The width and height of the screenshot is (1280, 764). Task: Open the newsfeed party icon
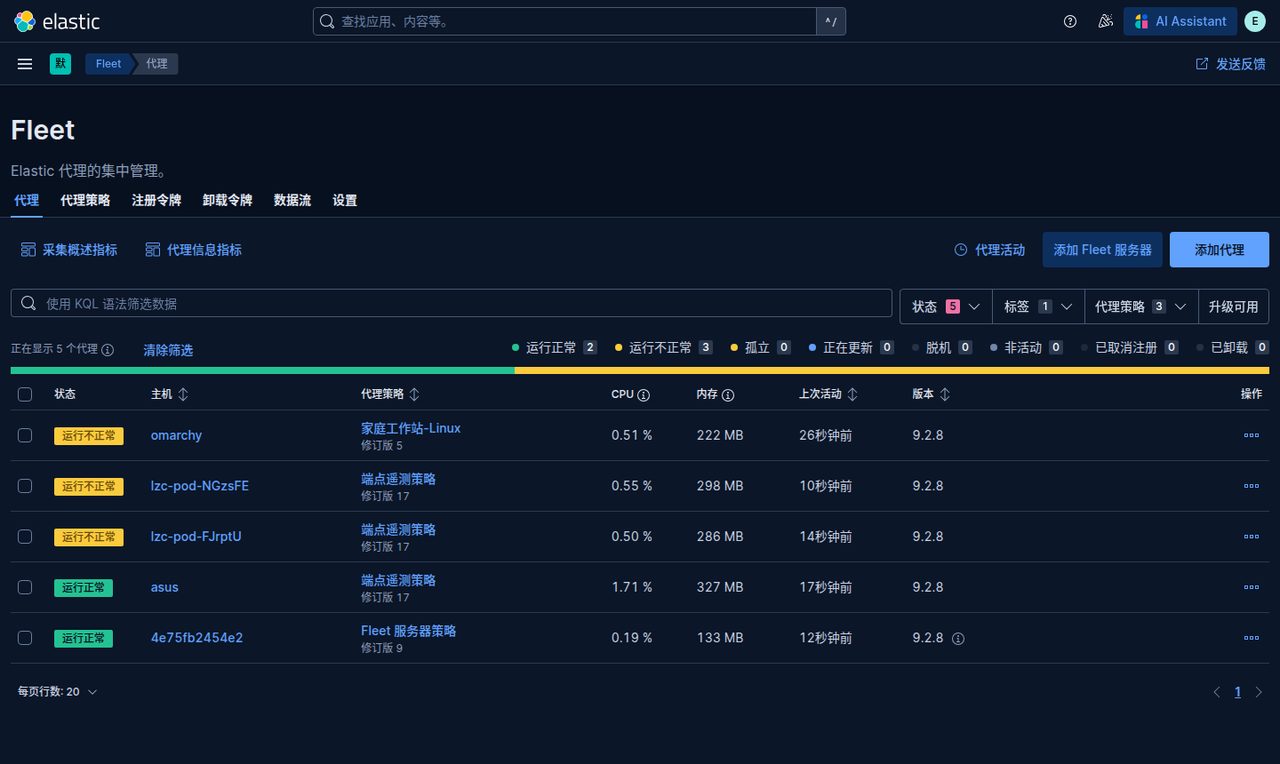pos(1105,21)
